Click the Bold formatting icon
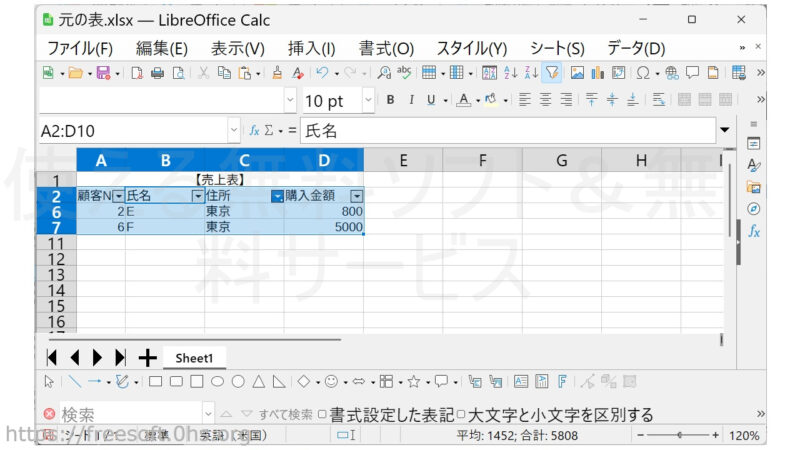Viewport: 800px width, 450px height. point(390,100)
